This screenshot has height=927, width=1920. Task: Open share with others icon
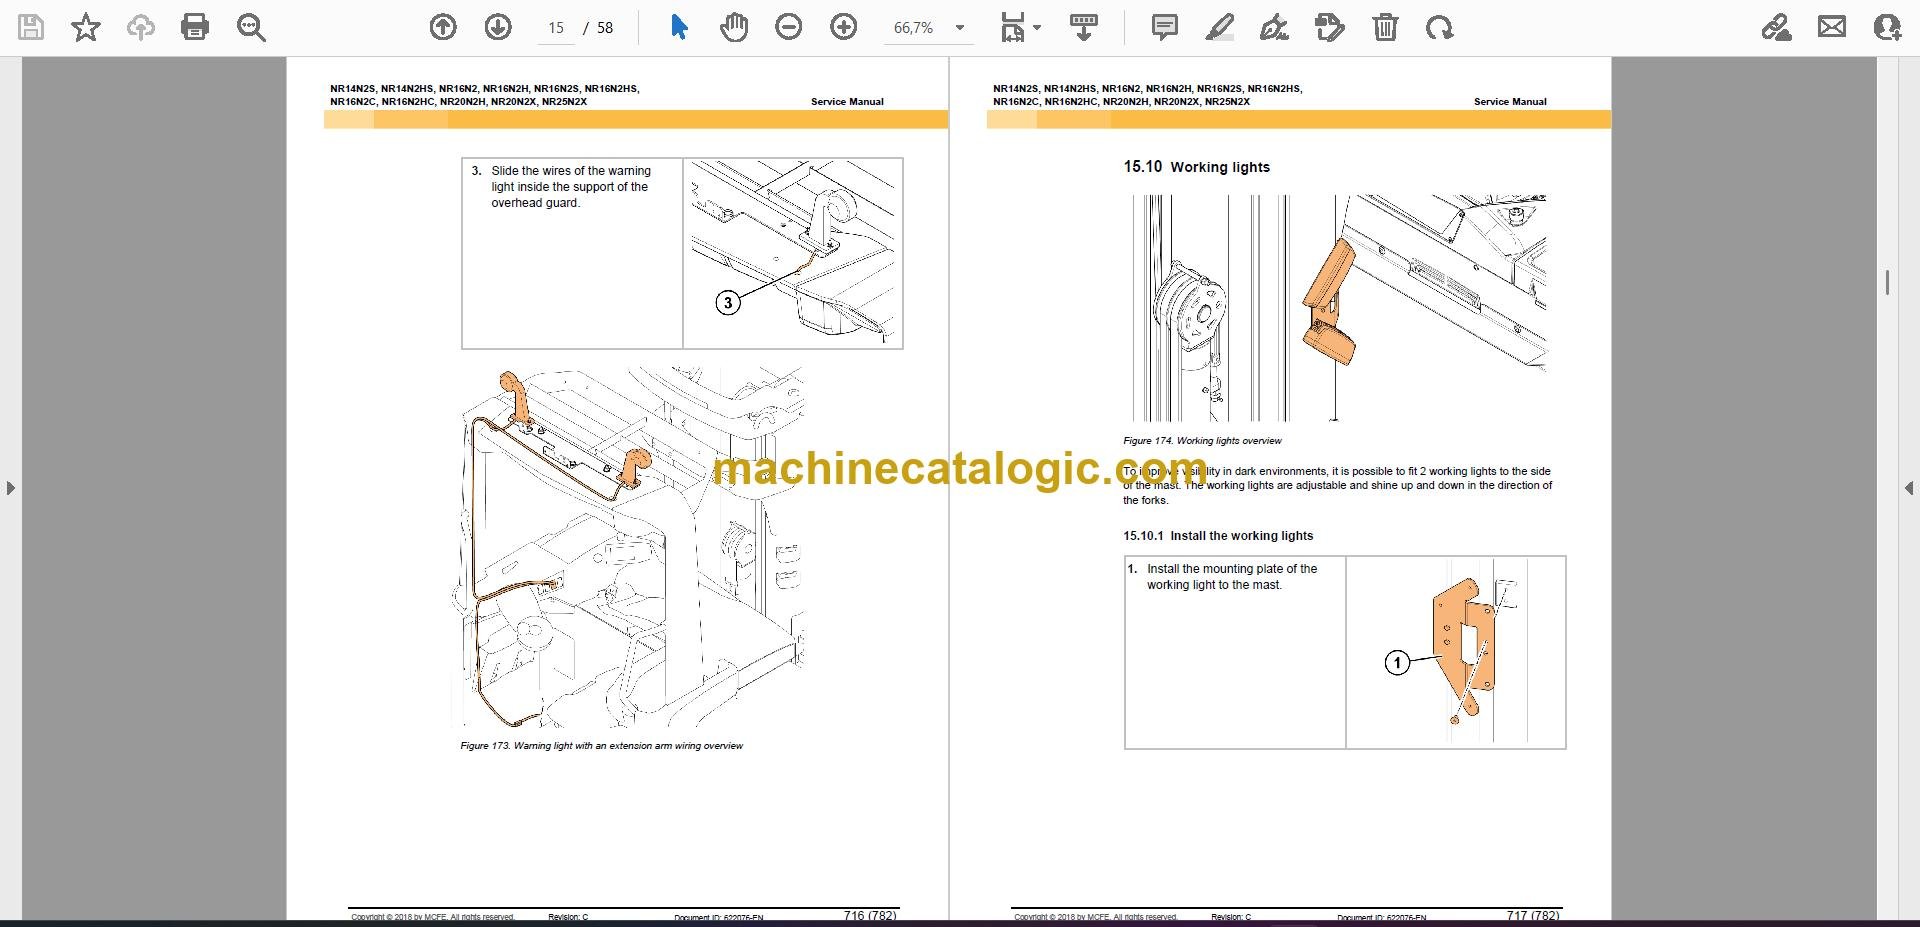pyautogui.click(x=1887, y=28)
